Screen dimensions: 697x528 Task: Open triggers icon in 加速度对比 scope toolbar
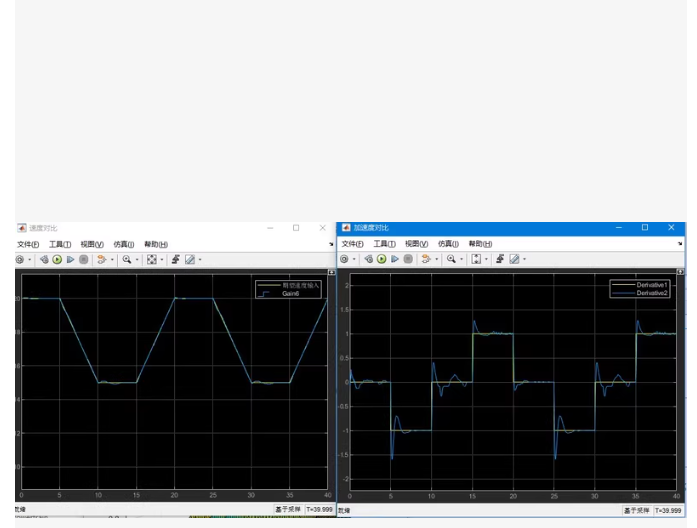tap(500, 259)
